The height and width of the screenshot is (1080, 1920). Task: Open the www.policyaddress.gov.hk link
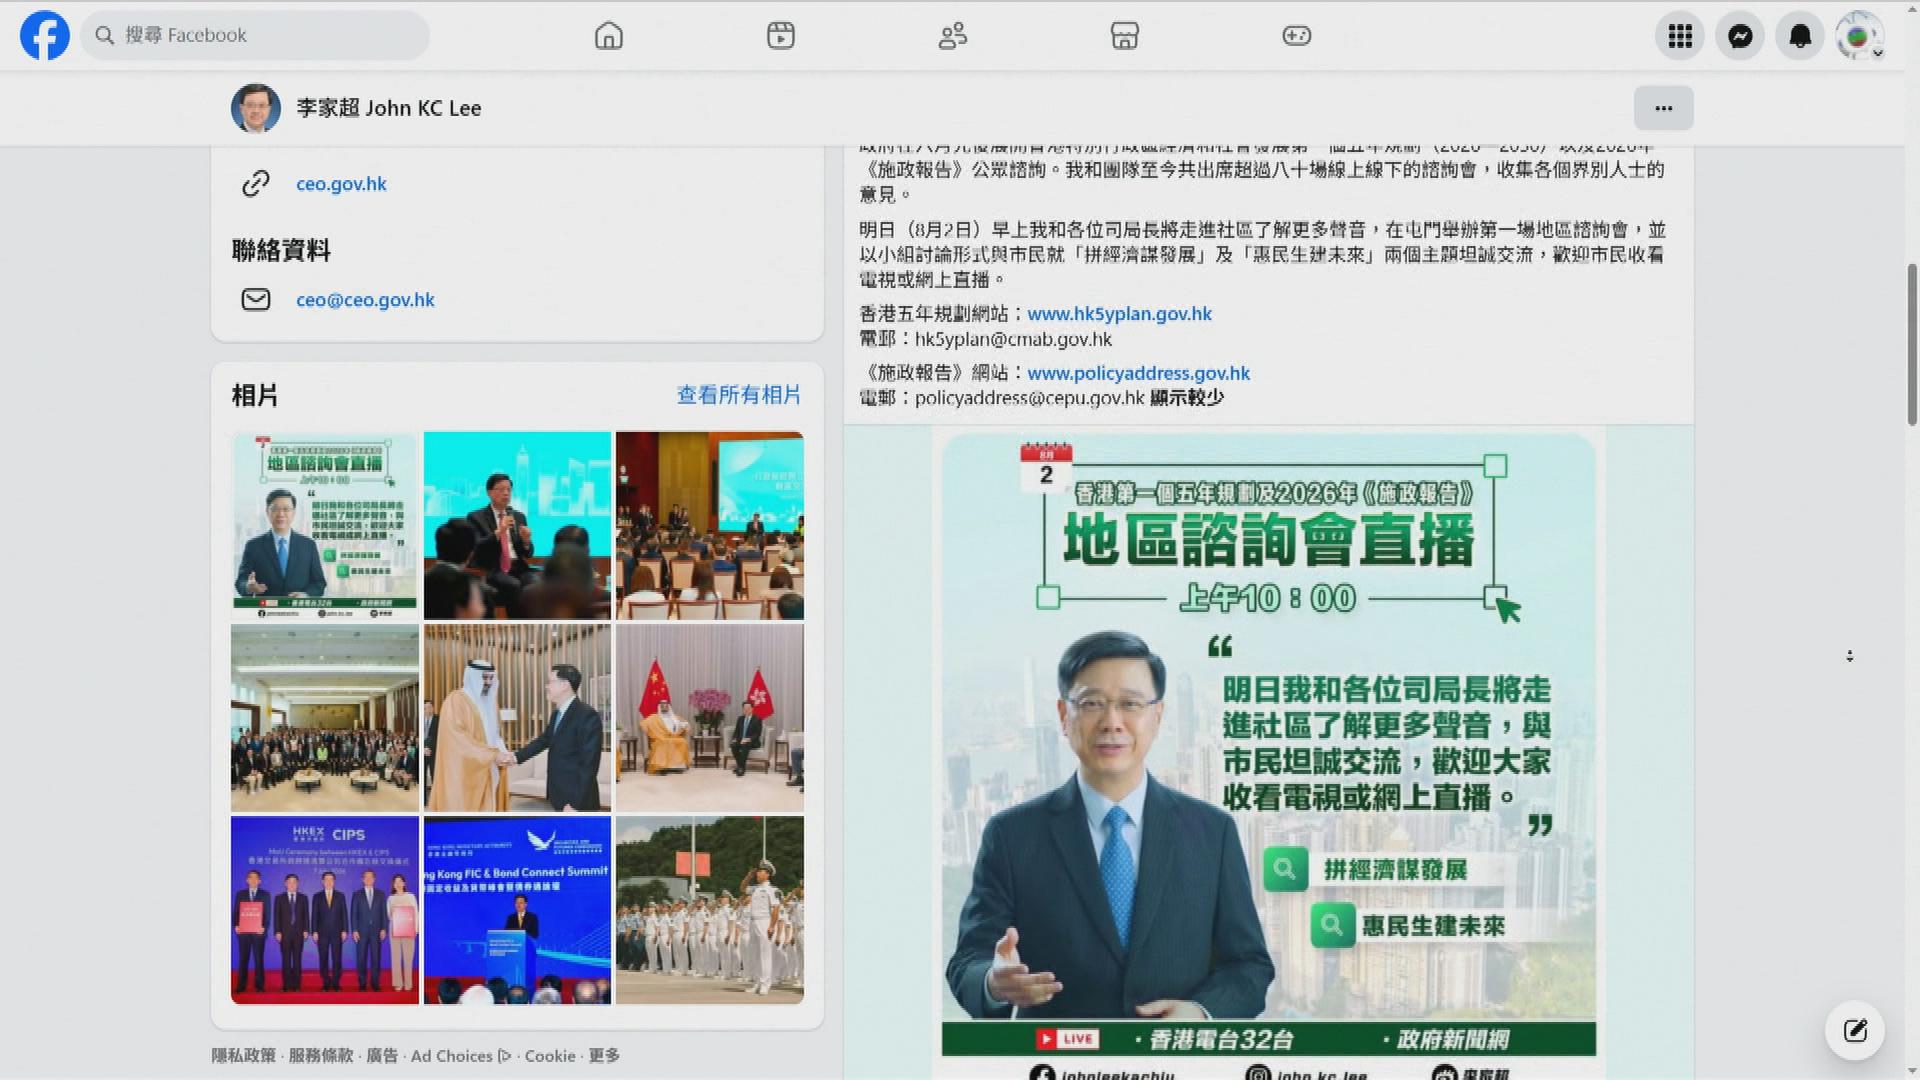[x=1138, y=373]
